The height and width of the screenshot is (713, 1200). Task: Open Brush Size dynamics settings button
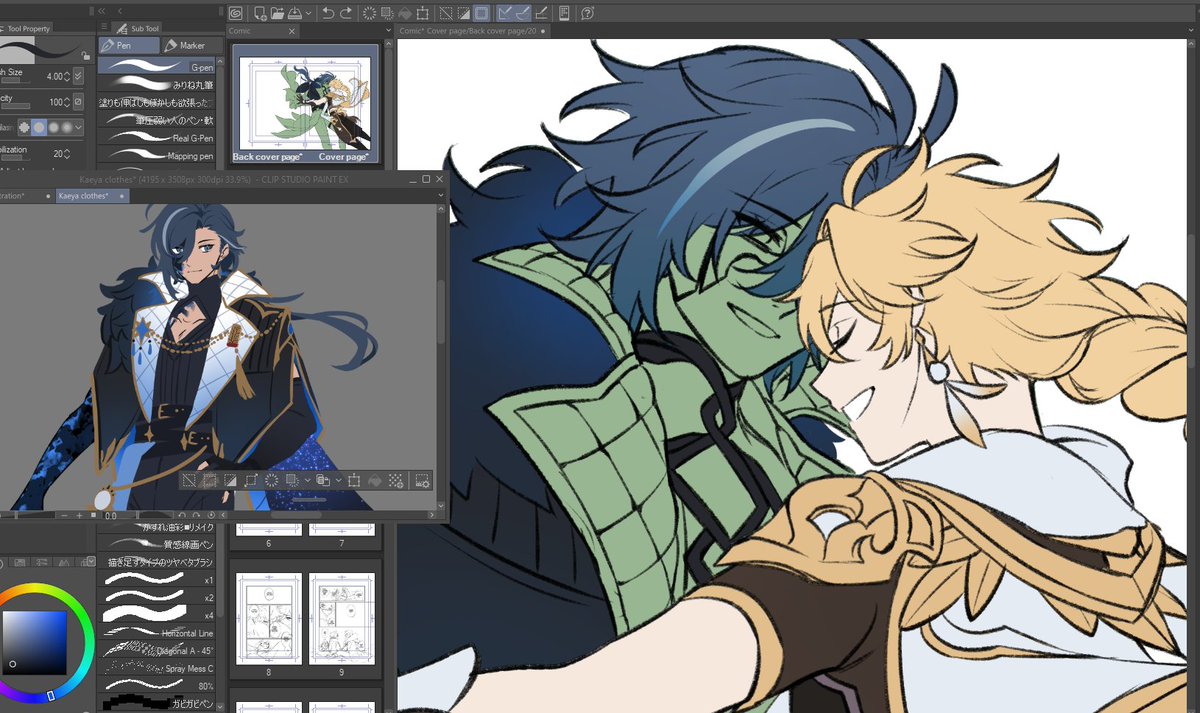[x=79, y=75]
